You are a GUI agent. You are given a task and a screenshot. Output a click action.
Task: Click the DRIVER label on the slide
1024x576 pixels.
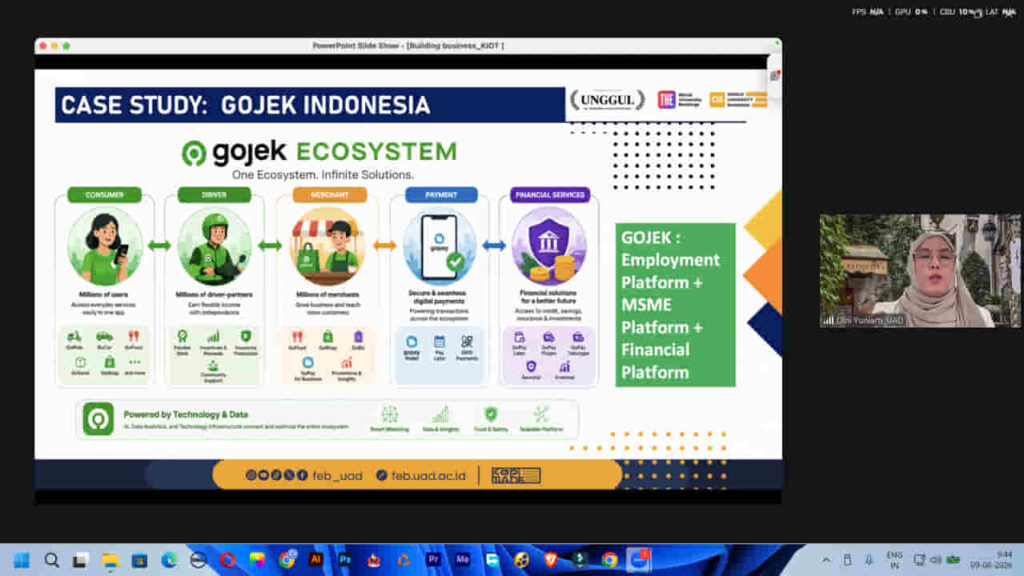214,195
